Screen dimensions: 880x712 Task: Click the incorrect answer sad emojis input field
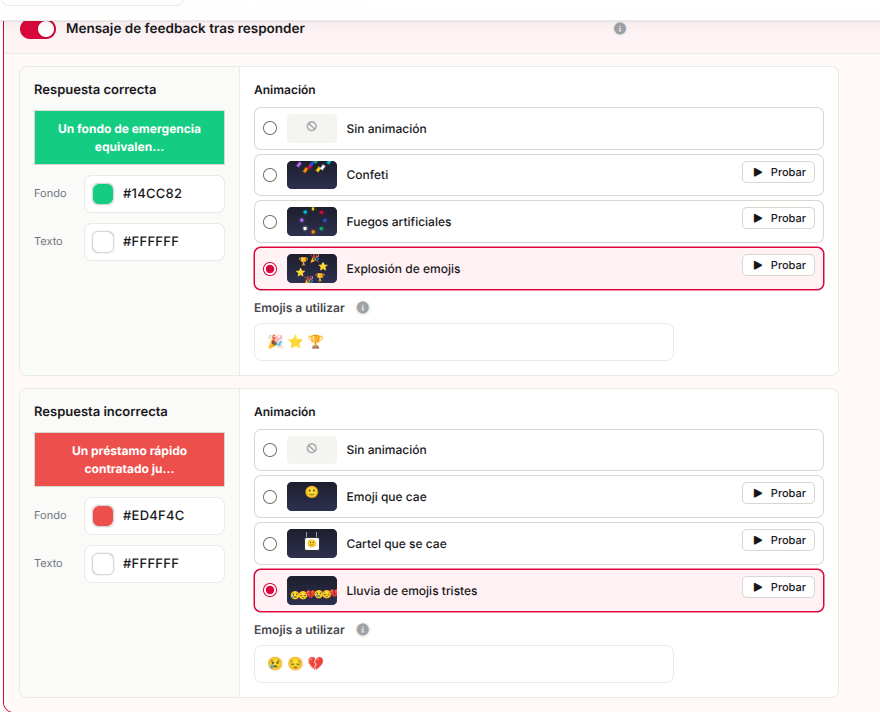click(464, 664)
